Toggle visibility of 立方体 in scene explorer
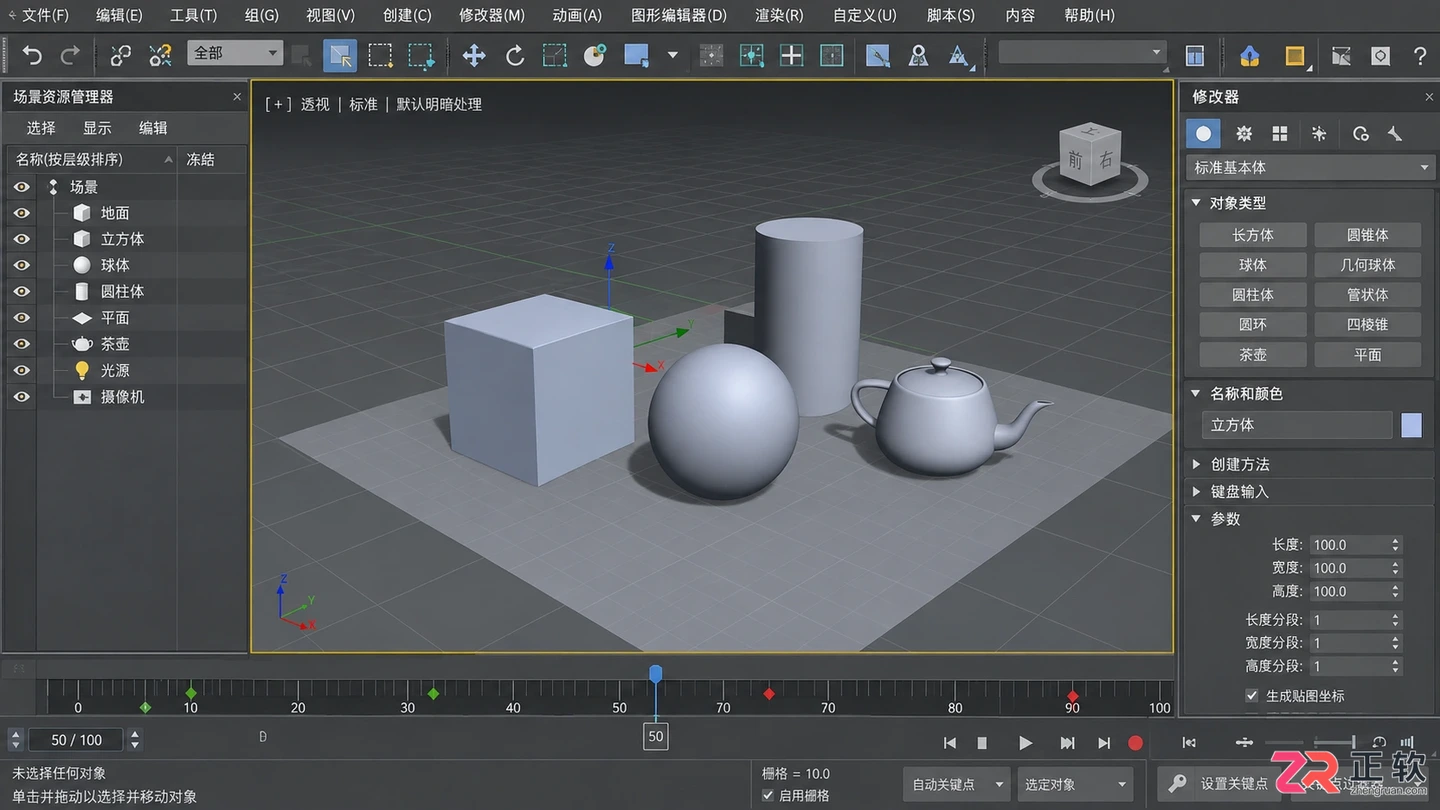 point(21,239)
